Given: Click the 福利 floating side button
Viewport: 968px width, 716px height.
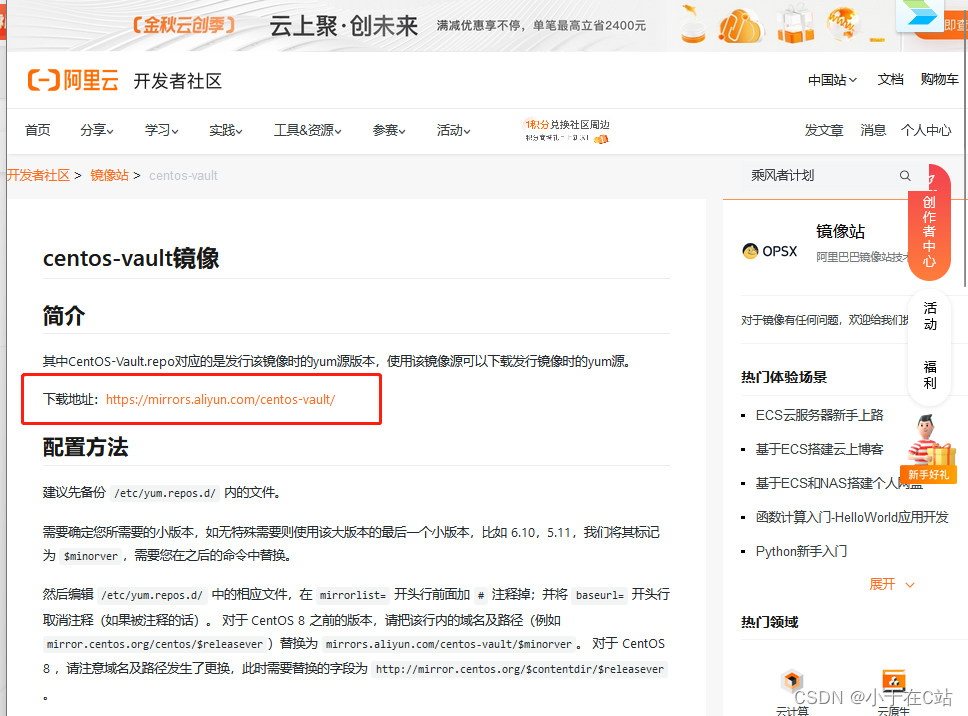Looking at the screenshot, I should pyautogui.click(x=930, y=375).
